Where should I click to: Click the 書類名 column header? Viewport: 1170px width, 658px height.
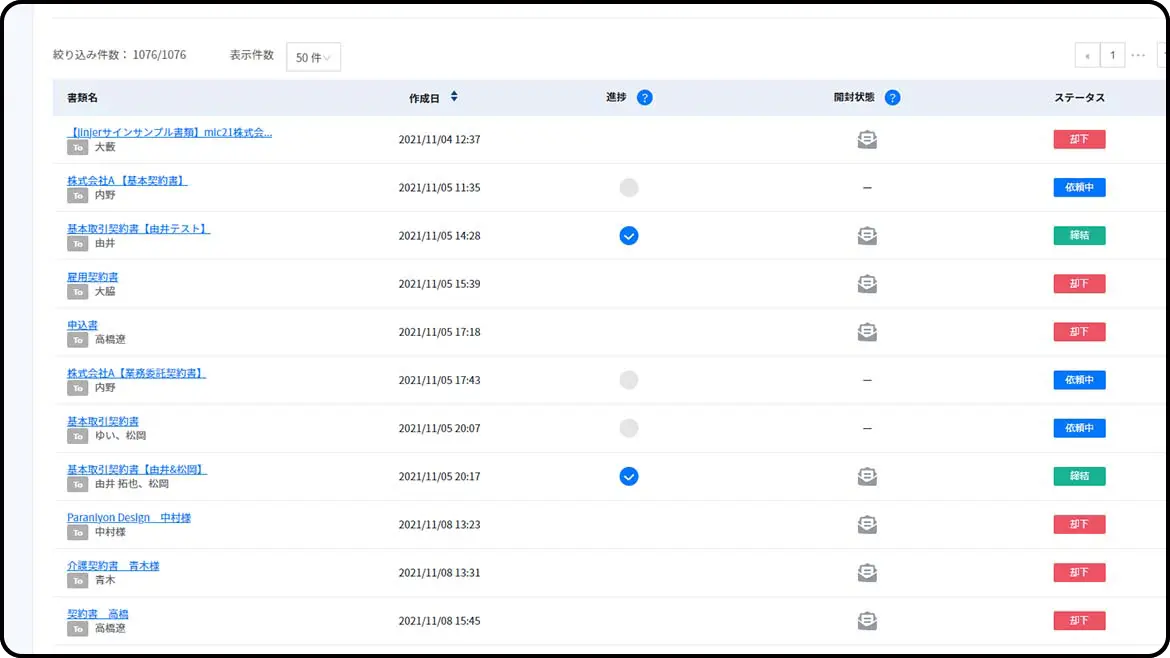82,98
